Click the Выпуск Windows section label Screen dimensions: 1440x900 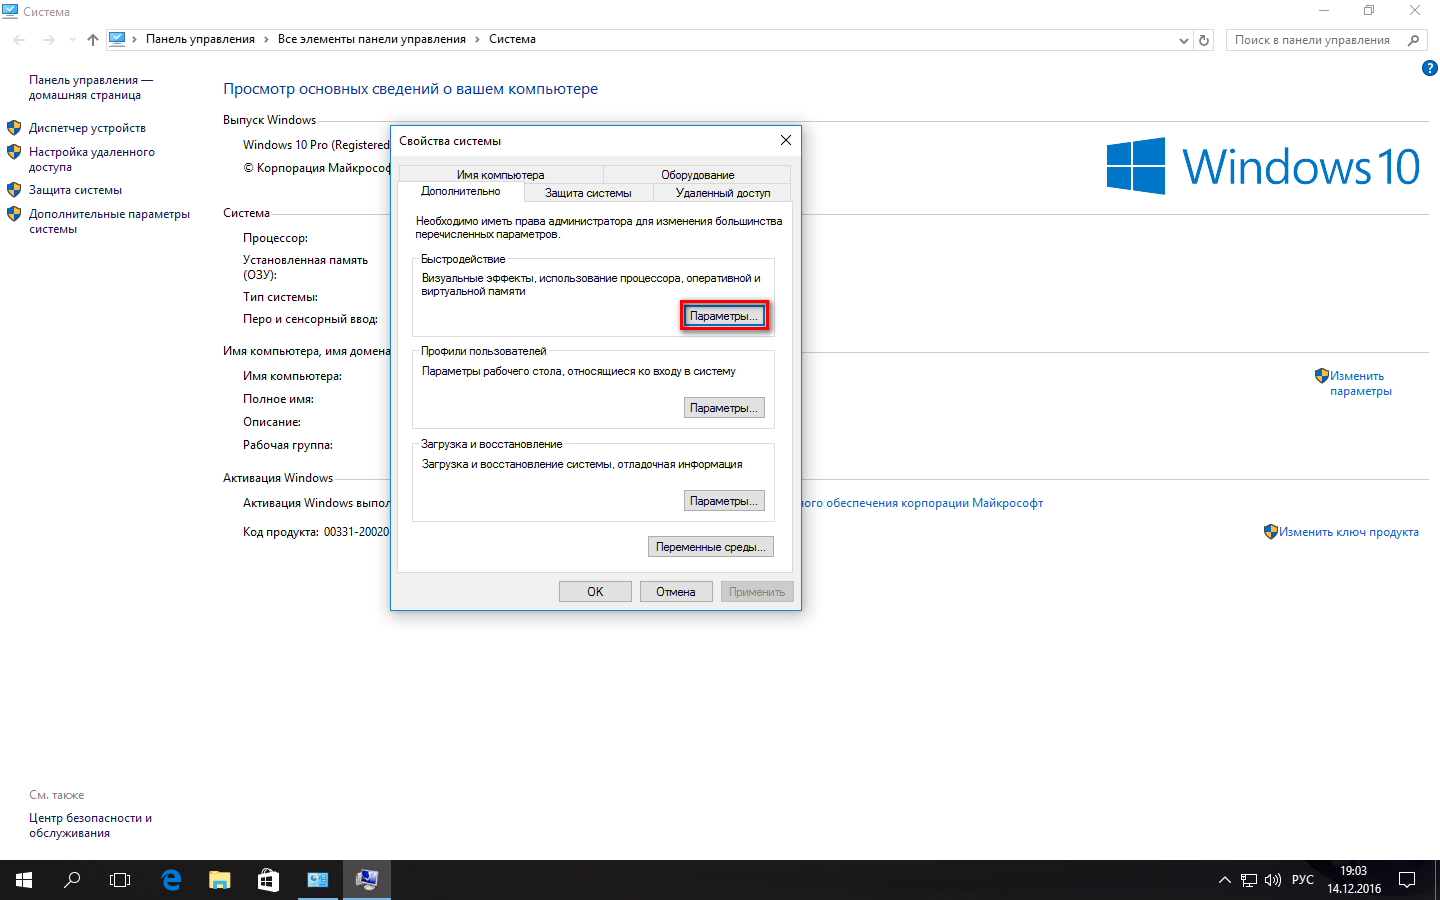pyautogui.click(x=269, y=120)
